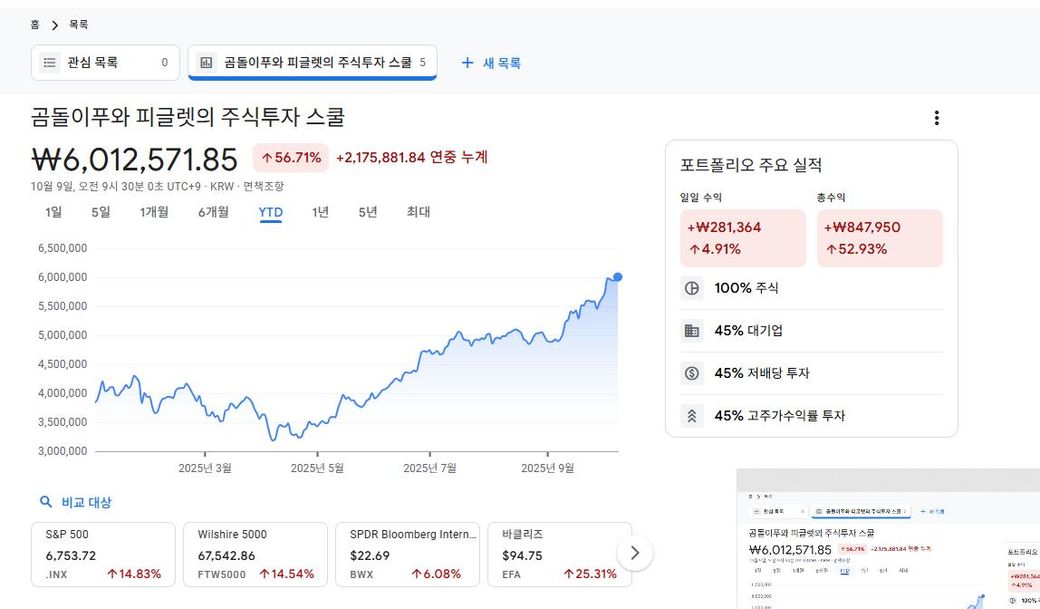
Task: Select the S&P 500 comparison card
Action: click(x=103, y=554)
